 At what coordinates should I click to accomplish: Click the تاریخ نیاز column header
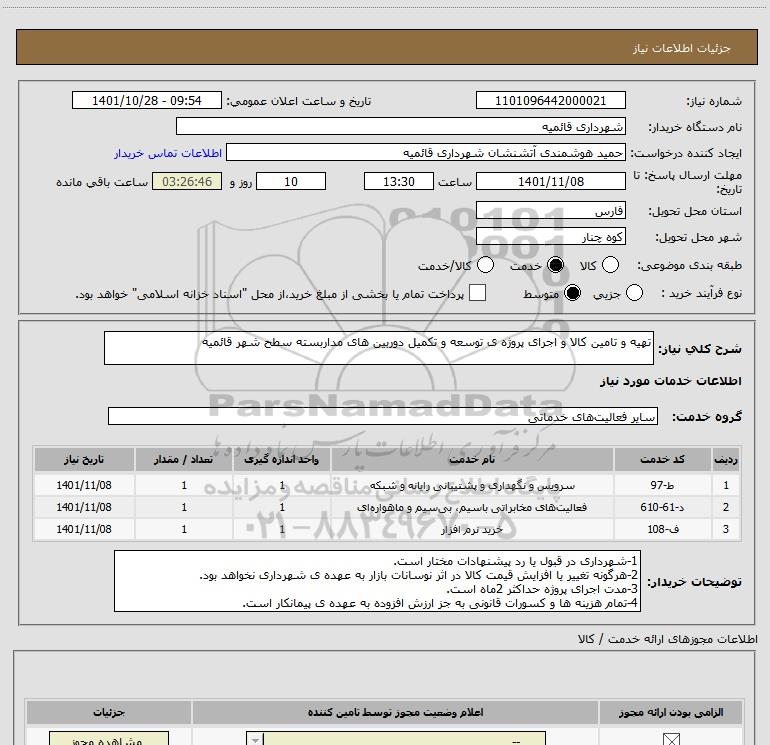(x=84, y=459)
